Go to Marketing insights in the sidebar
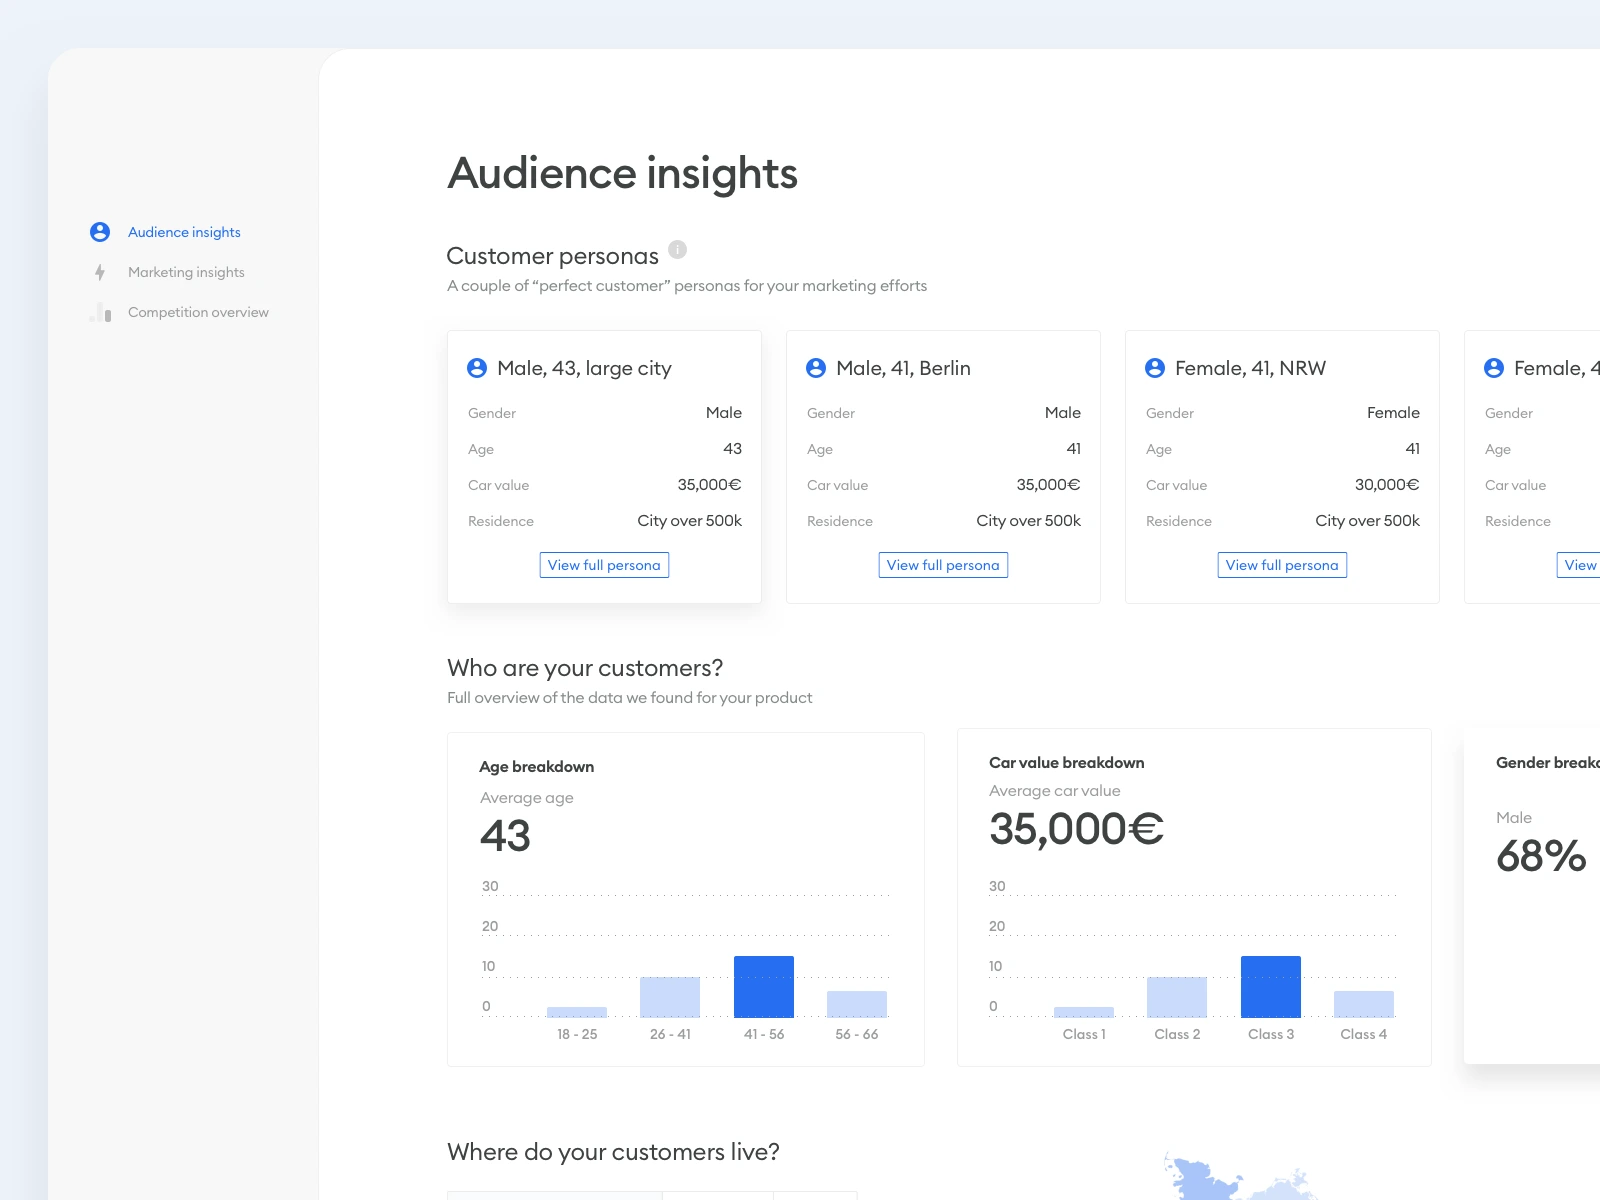1600x1200 pixels. [x=186, y=272]
